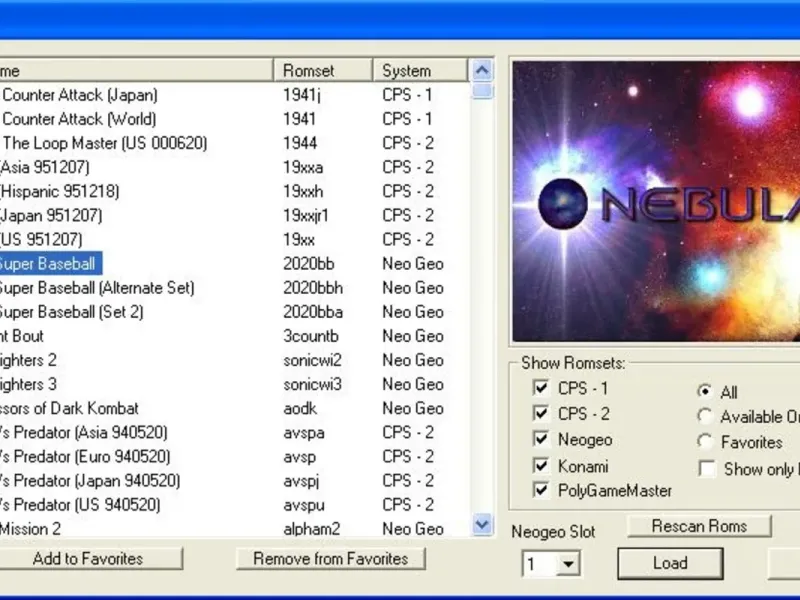Viewport: 800px width, 600px height.
Task: Click the 19xxjr1 romset cell
Action: (305, 215)
